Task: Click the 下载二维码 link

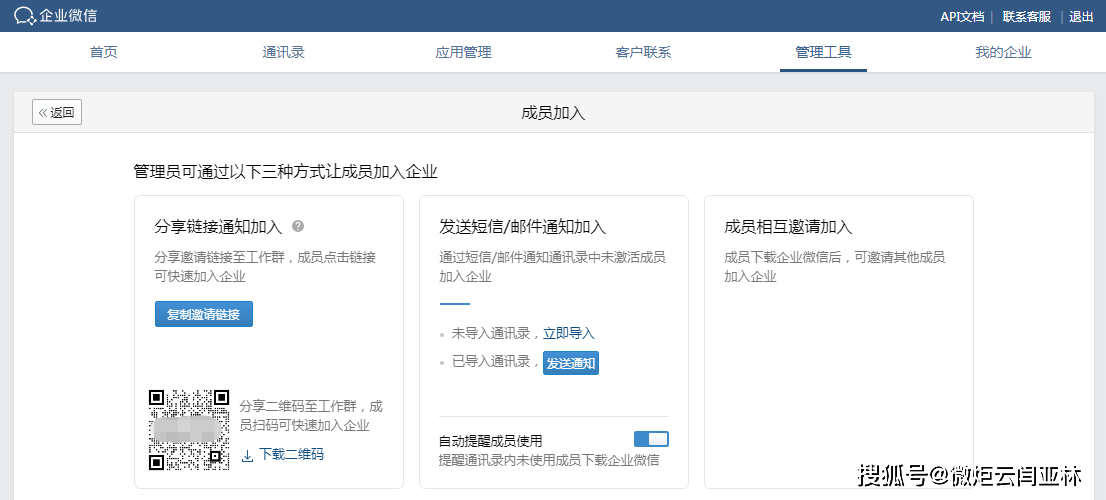Action: (x=291, y=454)
